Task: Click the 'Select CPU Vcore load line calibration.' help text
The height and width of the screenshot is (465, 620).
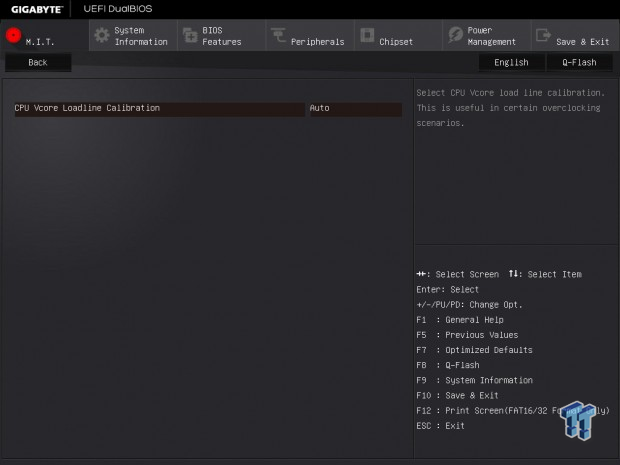Action: (x=510, y=93)
